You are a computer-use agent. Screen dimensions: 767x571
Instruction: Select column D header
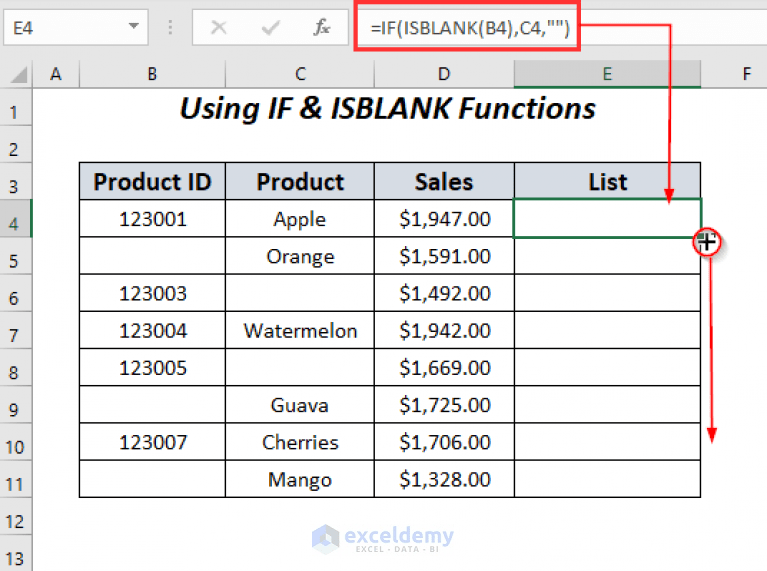click(x=444, y=74)
